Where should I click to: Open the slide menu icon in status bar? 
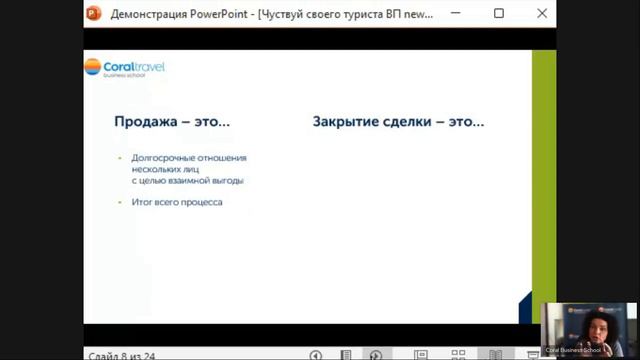(x=346, y=355)
